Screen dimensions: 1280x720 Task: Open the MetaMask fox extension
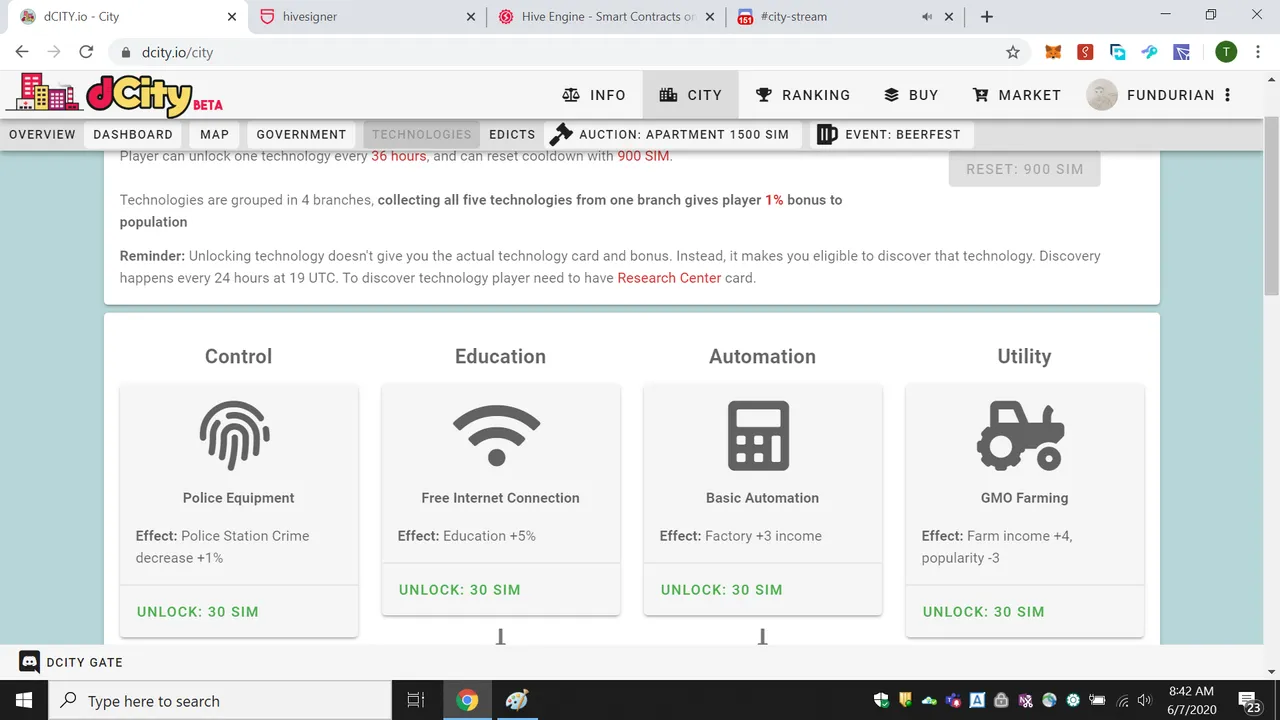[x=1053, y=52]
